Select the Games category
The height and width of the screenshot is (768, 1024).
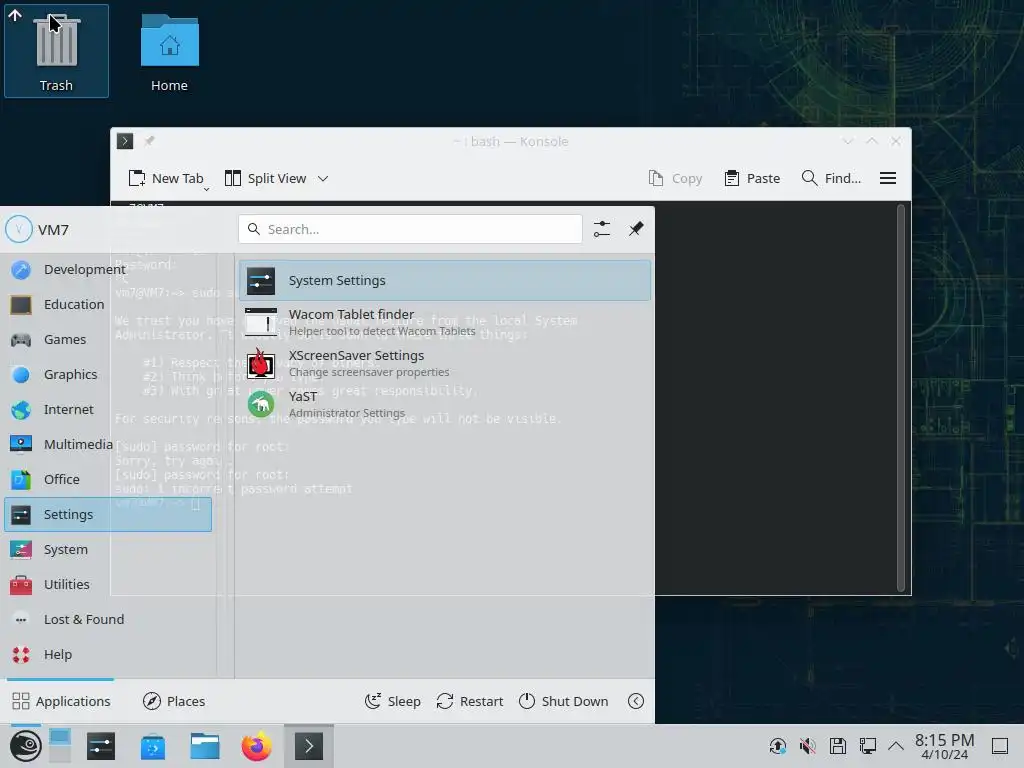pos(108,339)
